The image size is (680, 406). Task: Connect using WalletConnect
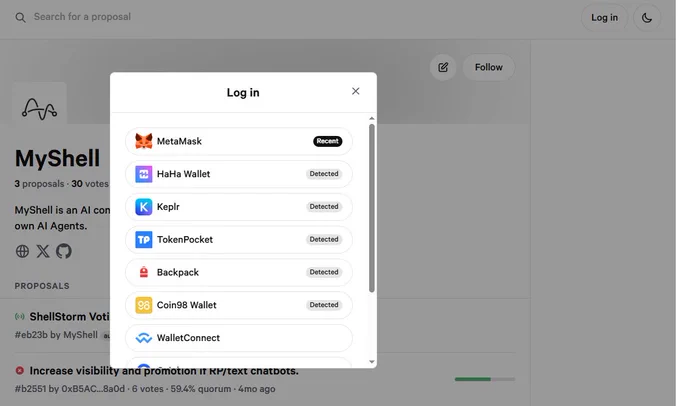[239, 338]
